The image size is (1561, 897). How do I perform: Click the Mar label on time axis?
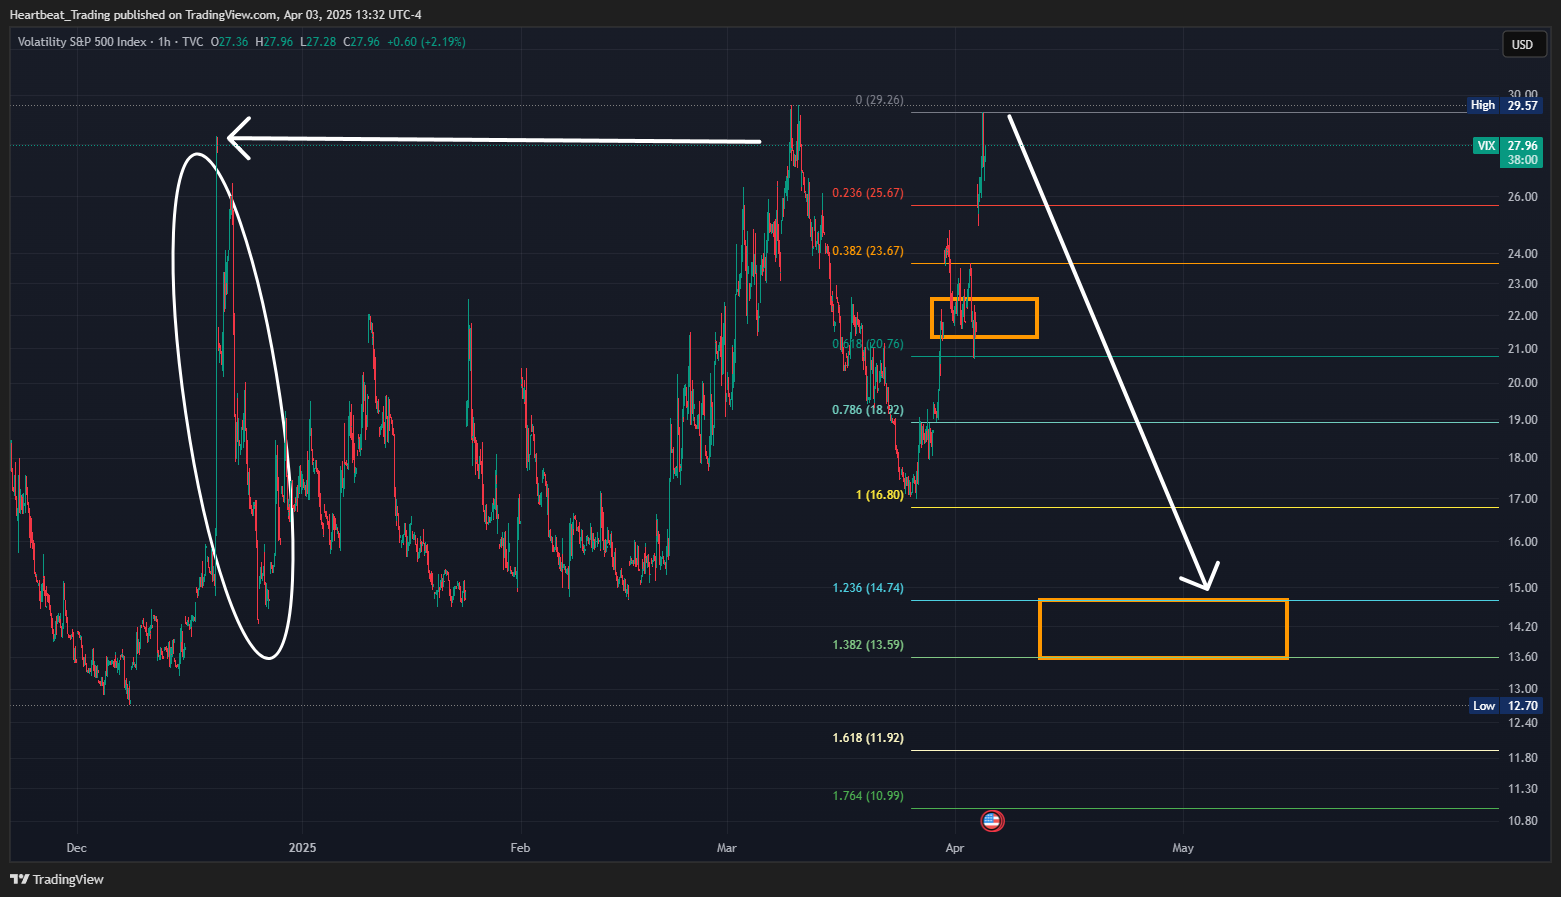point(727,848)
